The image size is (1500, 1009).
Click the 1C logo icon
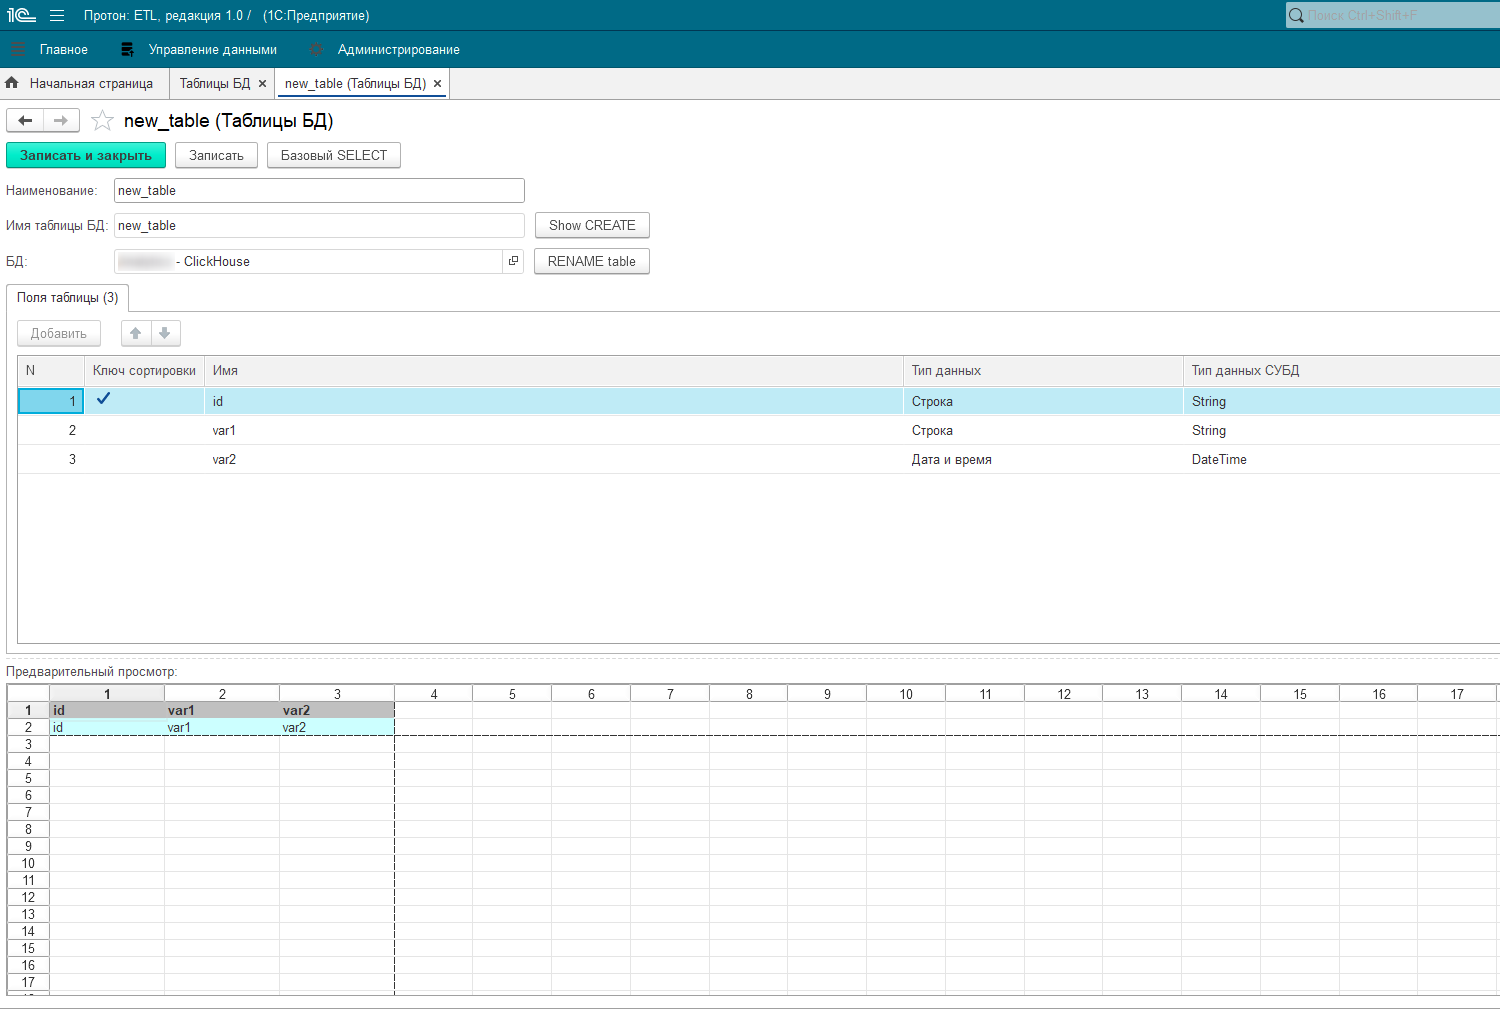pos(20,15)
